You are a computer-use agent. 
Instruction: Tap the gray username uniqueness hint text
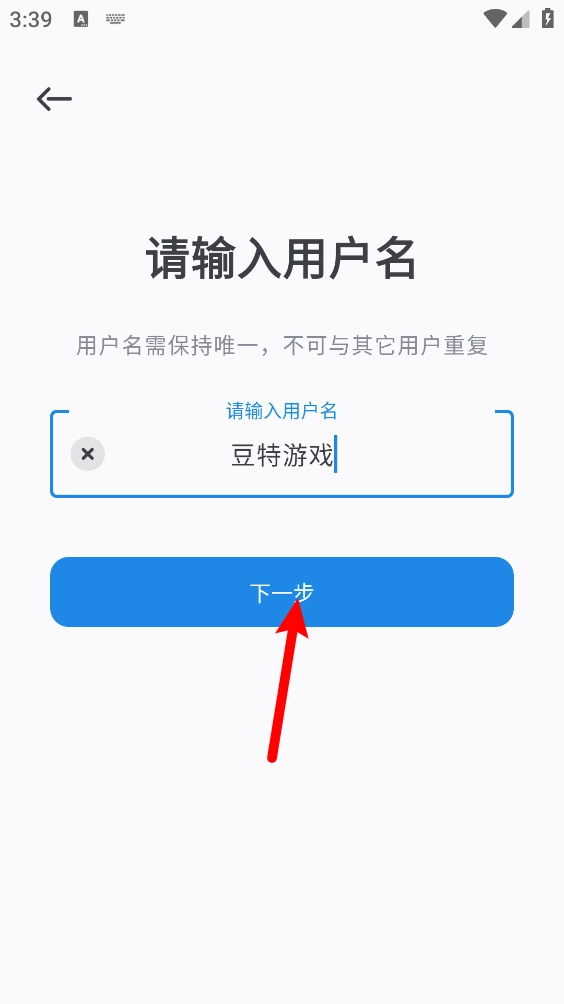(x=282, y=346)
